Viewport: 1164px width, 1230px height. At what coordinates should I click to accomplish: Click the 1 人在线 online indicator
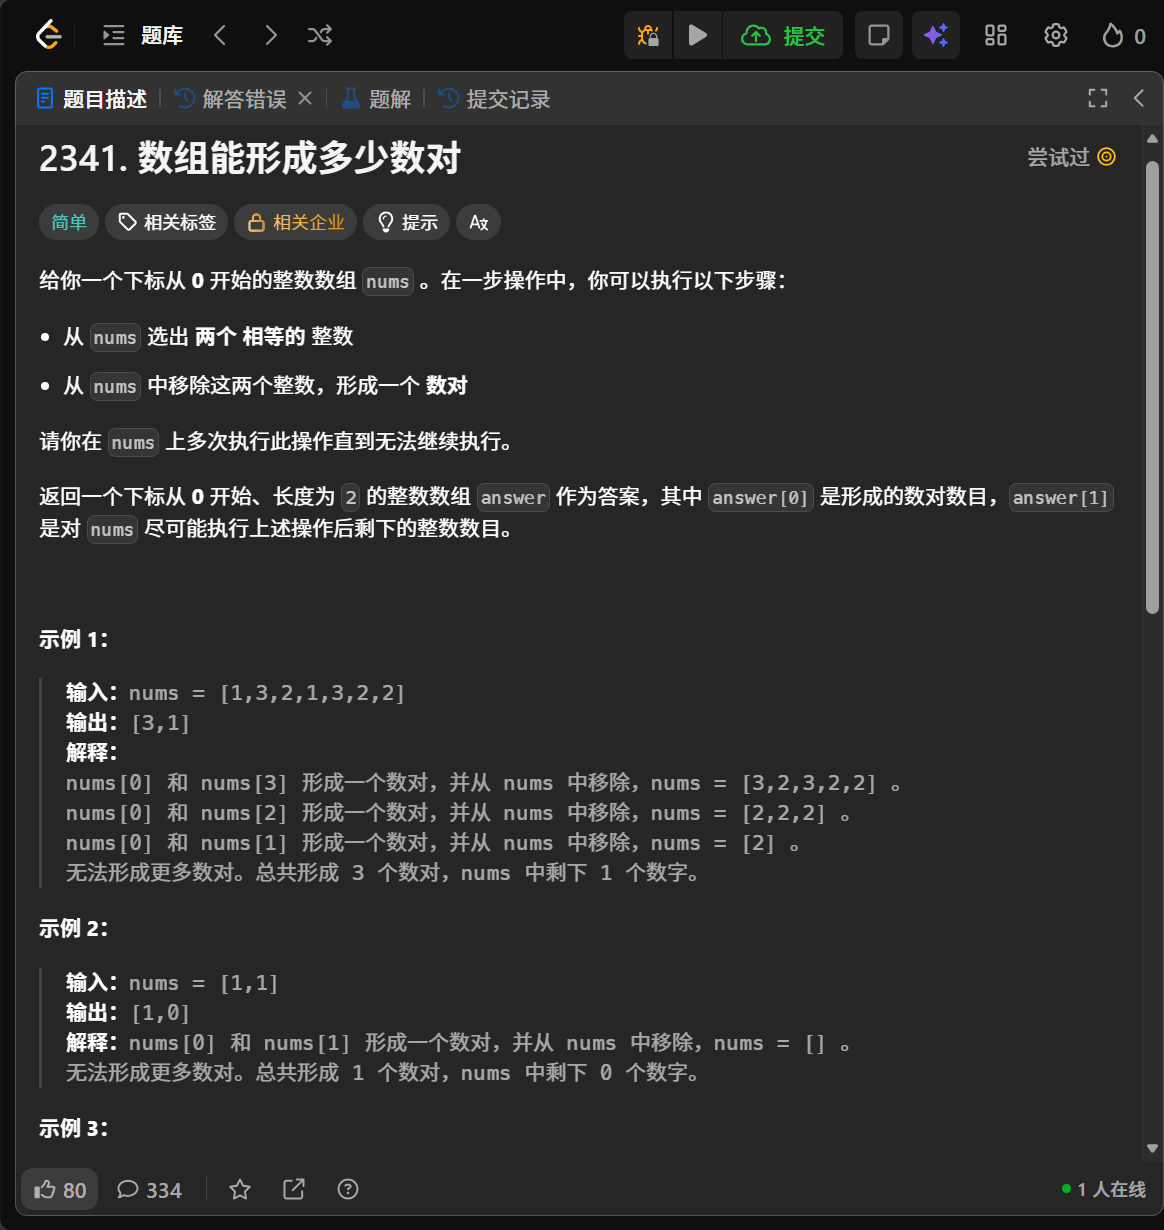[x=1104, y=1189]
